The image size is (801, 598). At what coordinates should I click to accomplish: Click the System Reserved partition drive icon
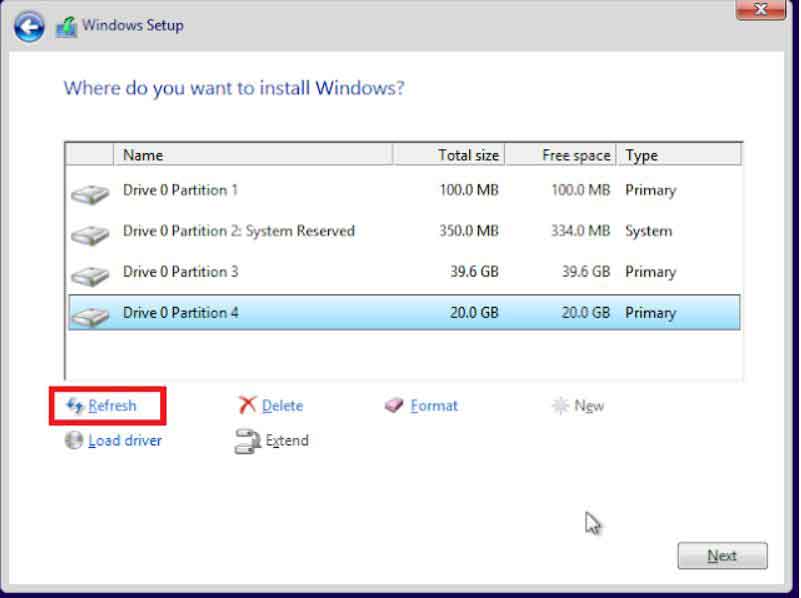pyautogui.click(x=90, y=234)
